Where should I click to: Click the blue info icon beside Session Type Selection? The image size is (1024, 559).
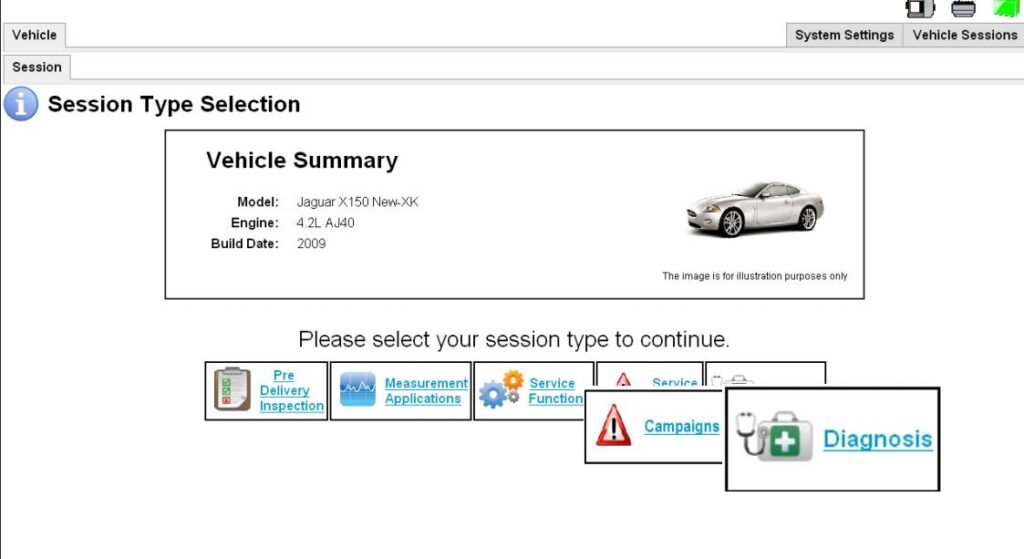tap(21, 104)
